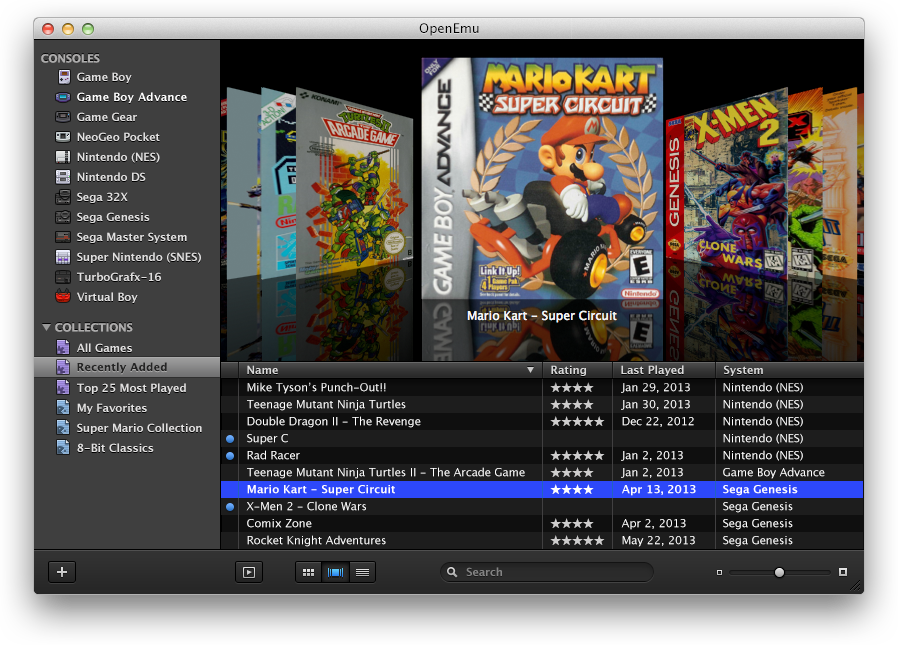Sort by Name column header arrow
This screenshot has width=898, height=645.
(530, 370)
